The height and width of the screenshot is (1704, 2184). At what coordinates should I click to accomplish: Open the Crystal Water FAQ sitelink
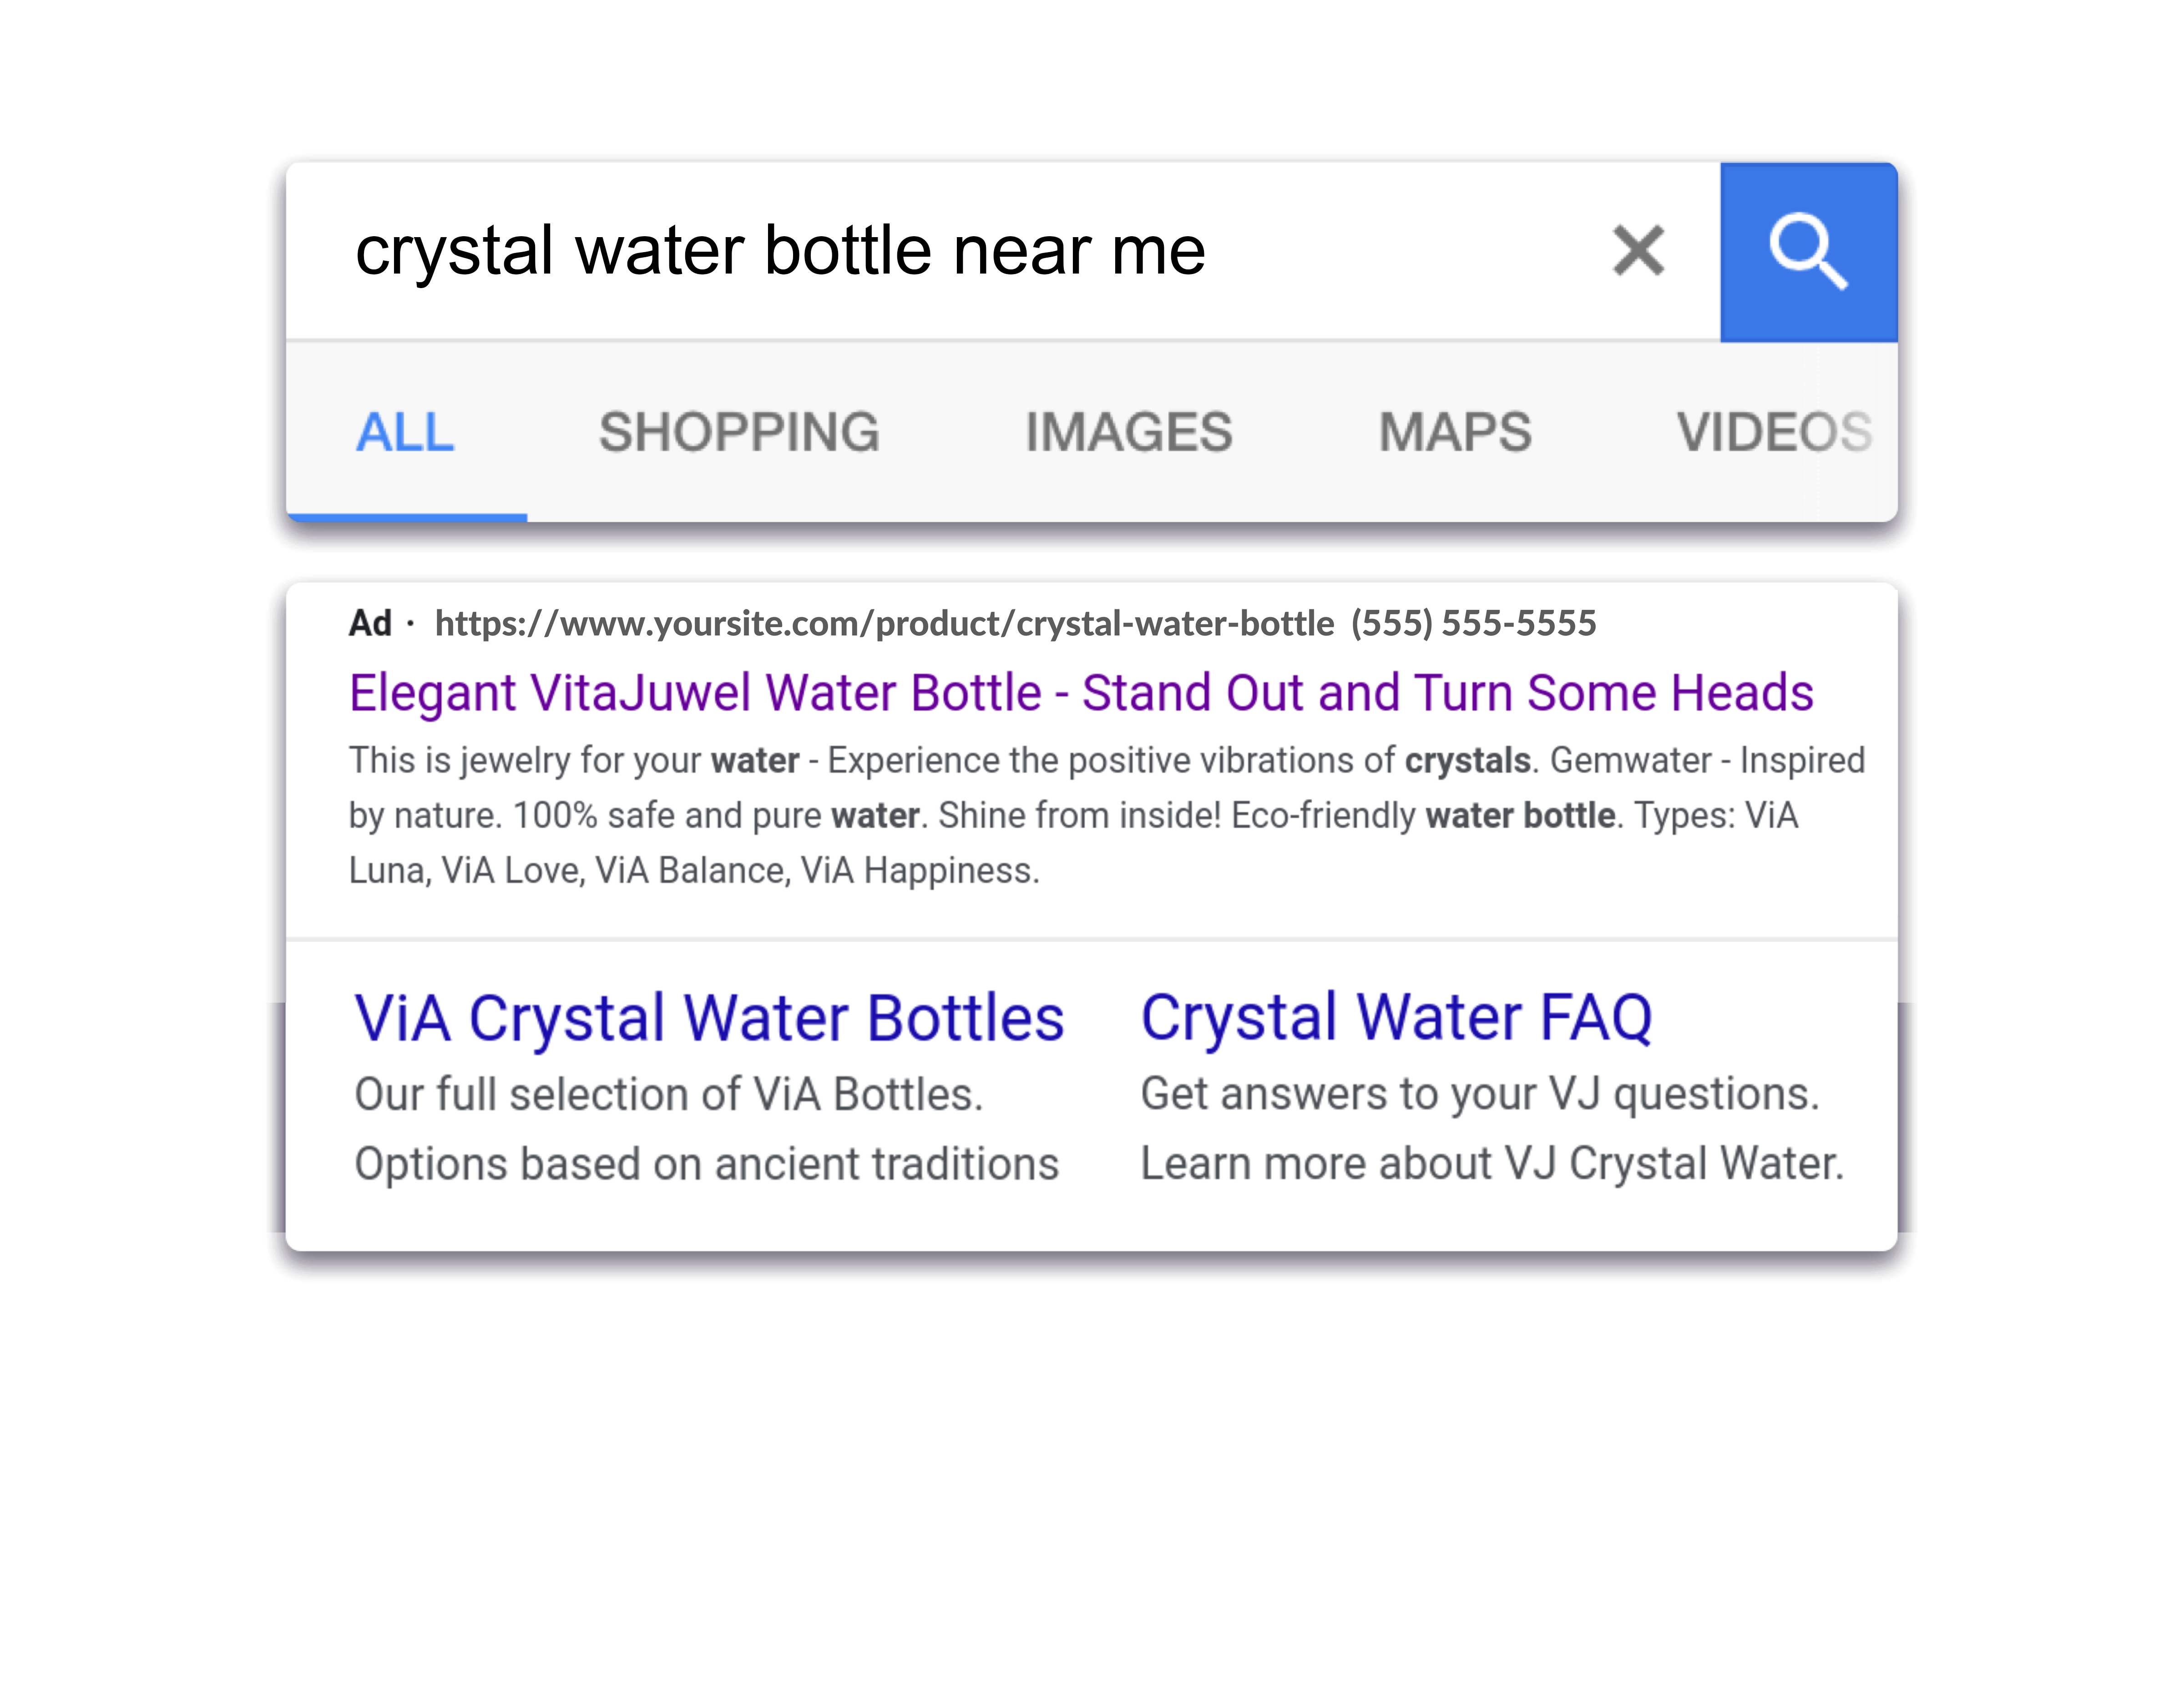[x=1396, y=1018]
